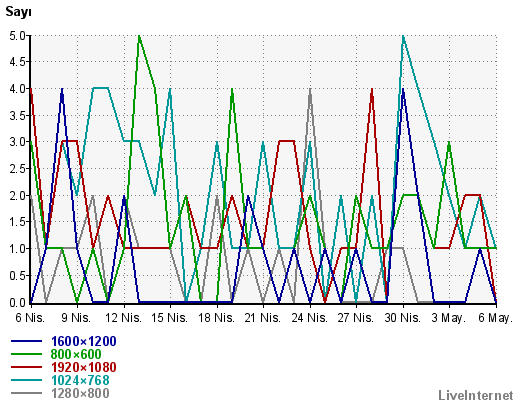The height and width of the screenshot is (405, 520).
Task: Click the 4.0 y-axis value
Action: [x=18, y=89]
